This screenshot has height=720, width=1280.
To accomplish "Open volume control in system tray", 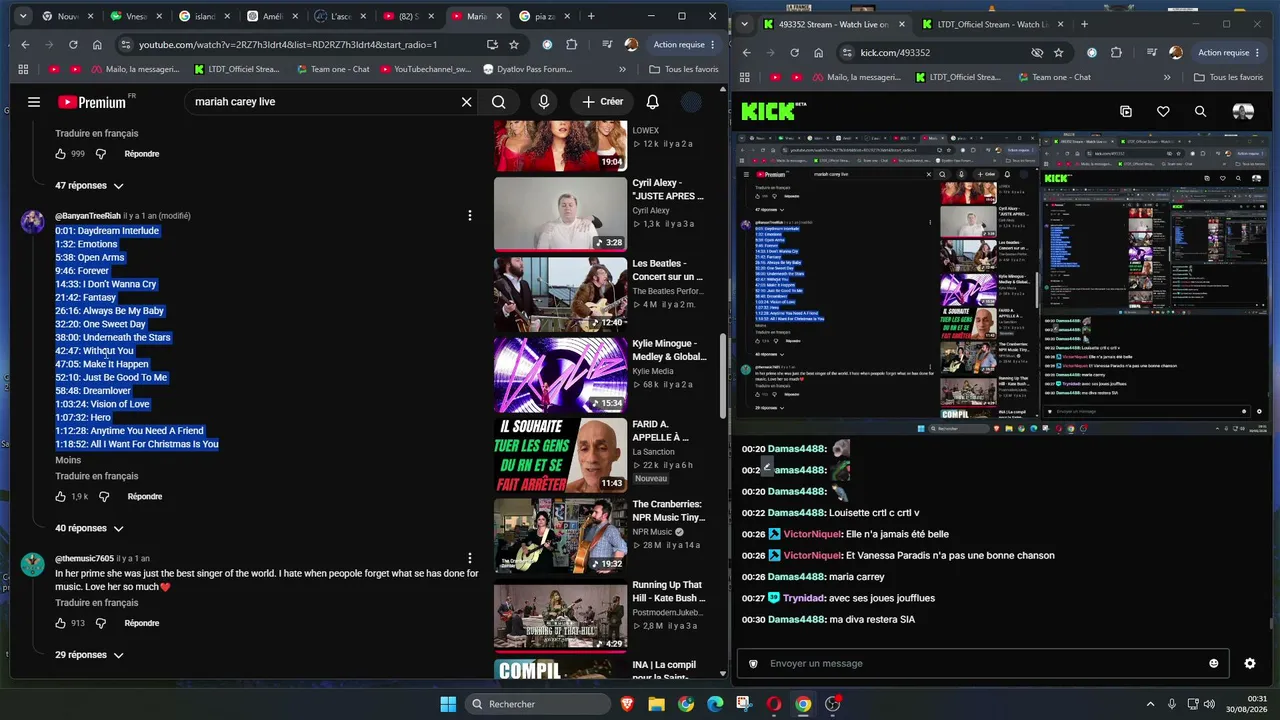I will click(x=1207, y=704).
